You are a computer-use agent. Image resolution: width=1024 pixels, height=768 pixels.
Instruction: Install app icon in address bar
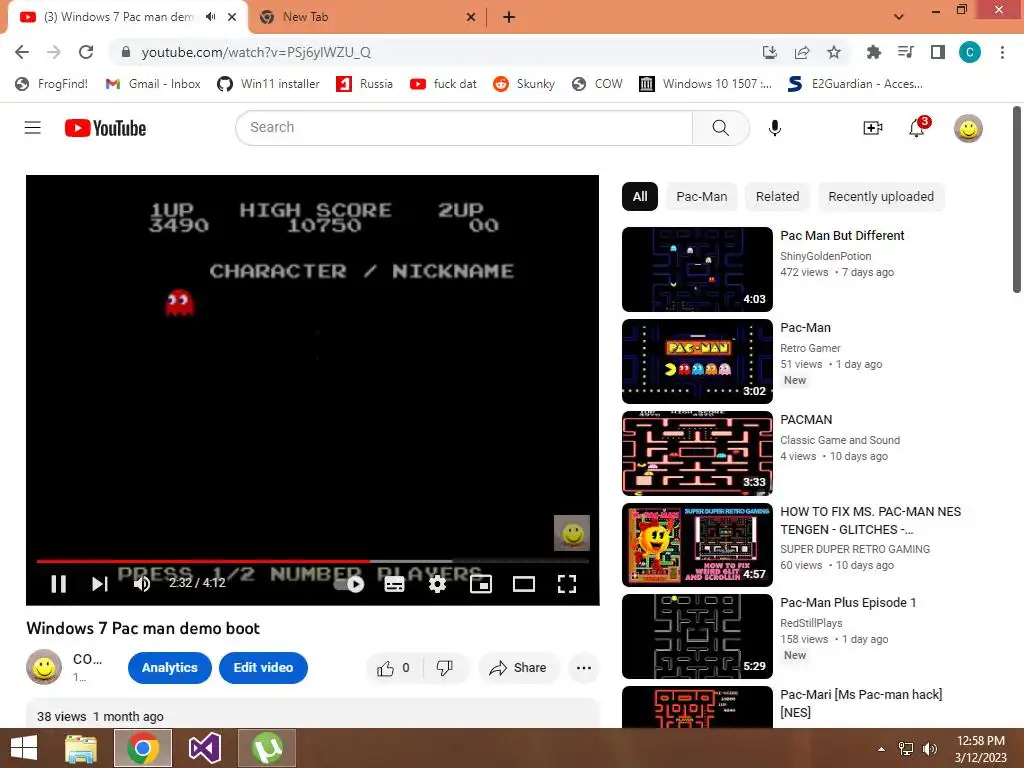pos(770,52)
